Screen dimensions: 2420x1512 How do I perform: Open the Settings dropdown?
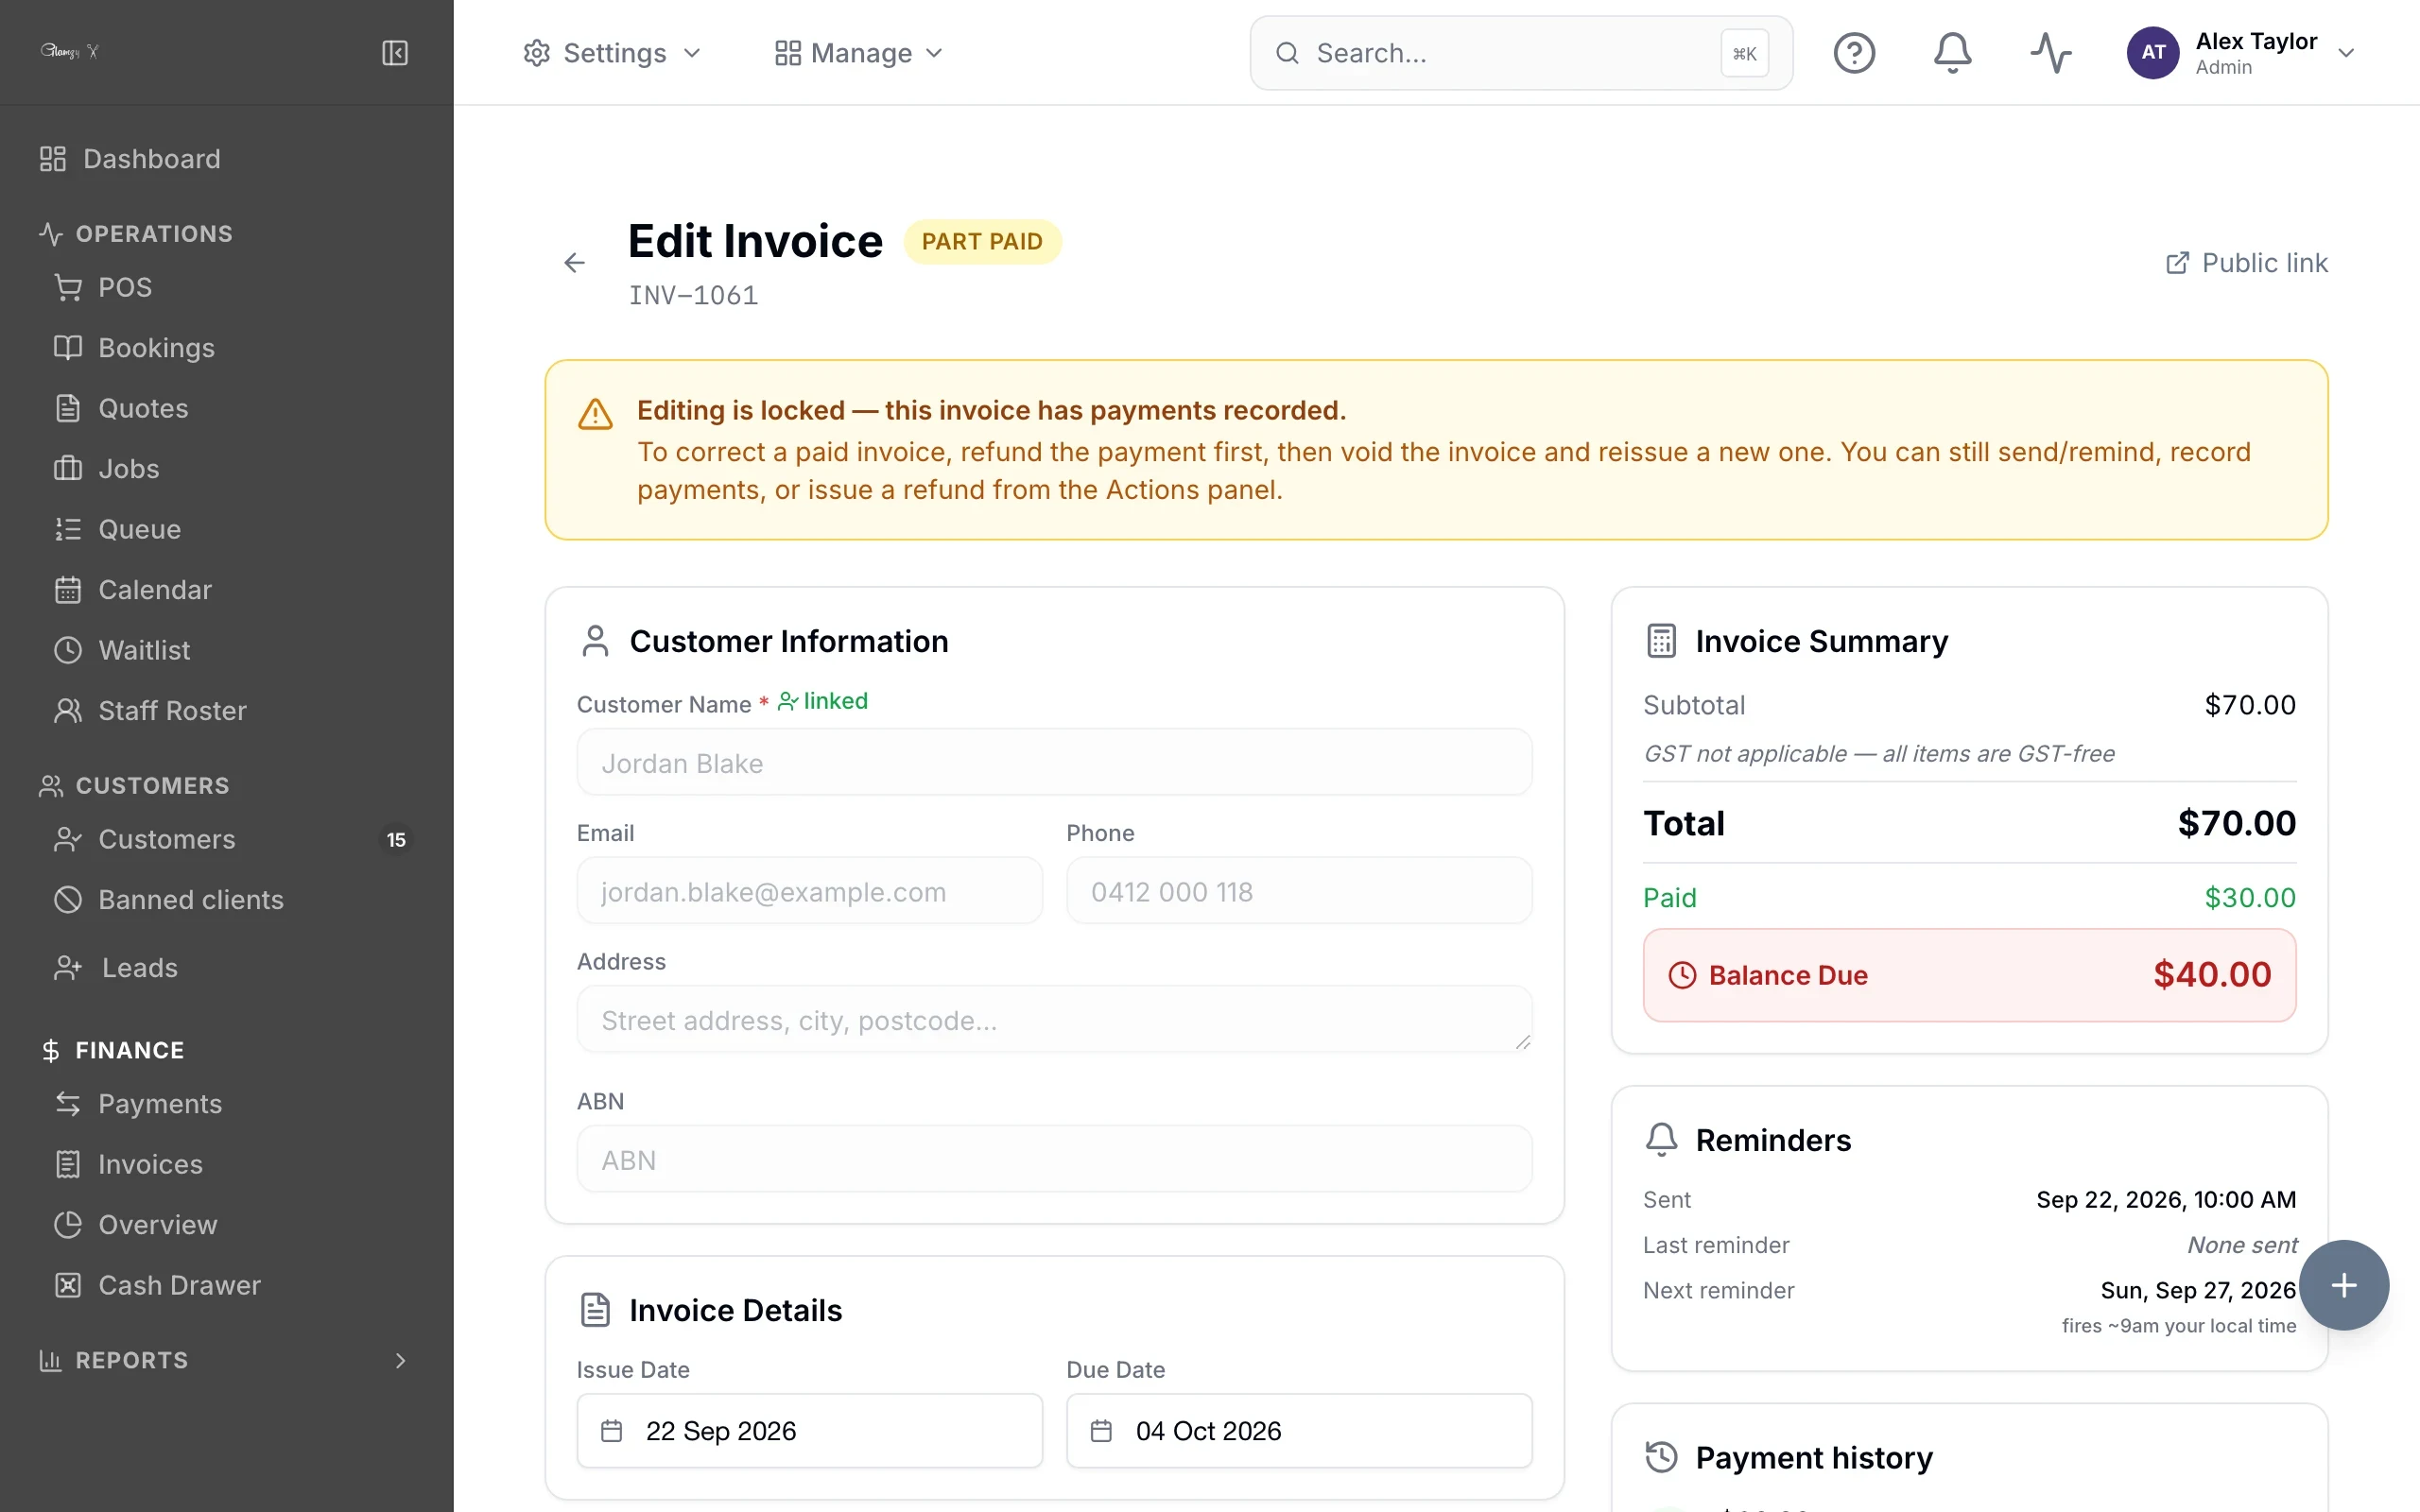[612, 53]
